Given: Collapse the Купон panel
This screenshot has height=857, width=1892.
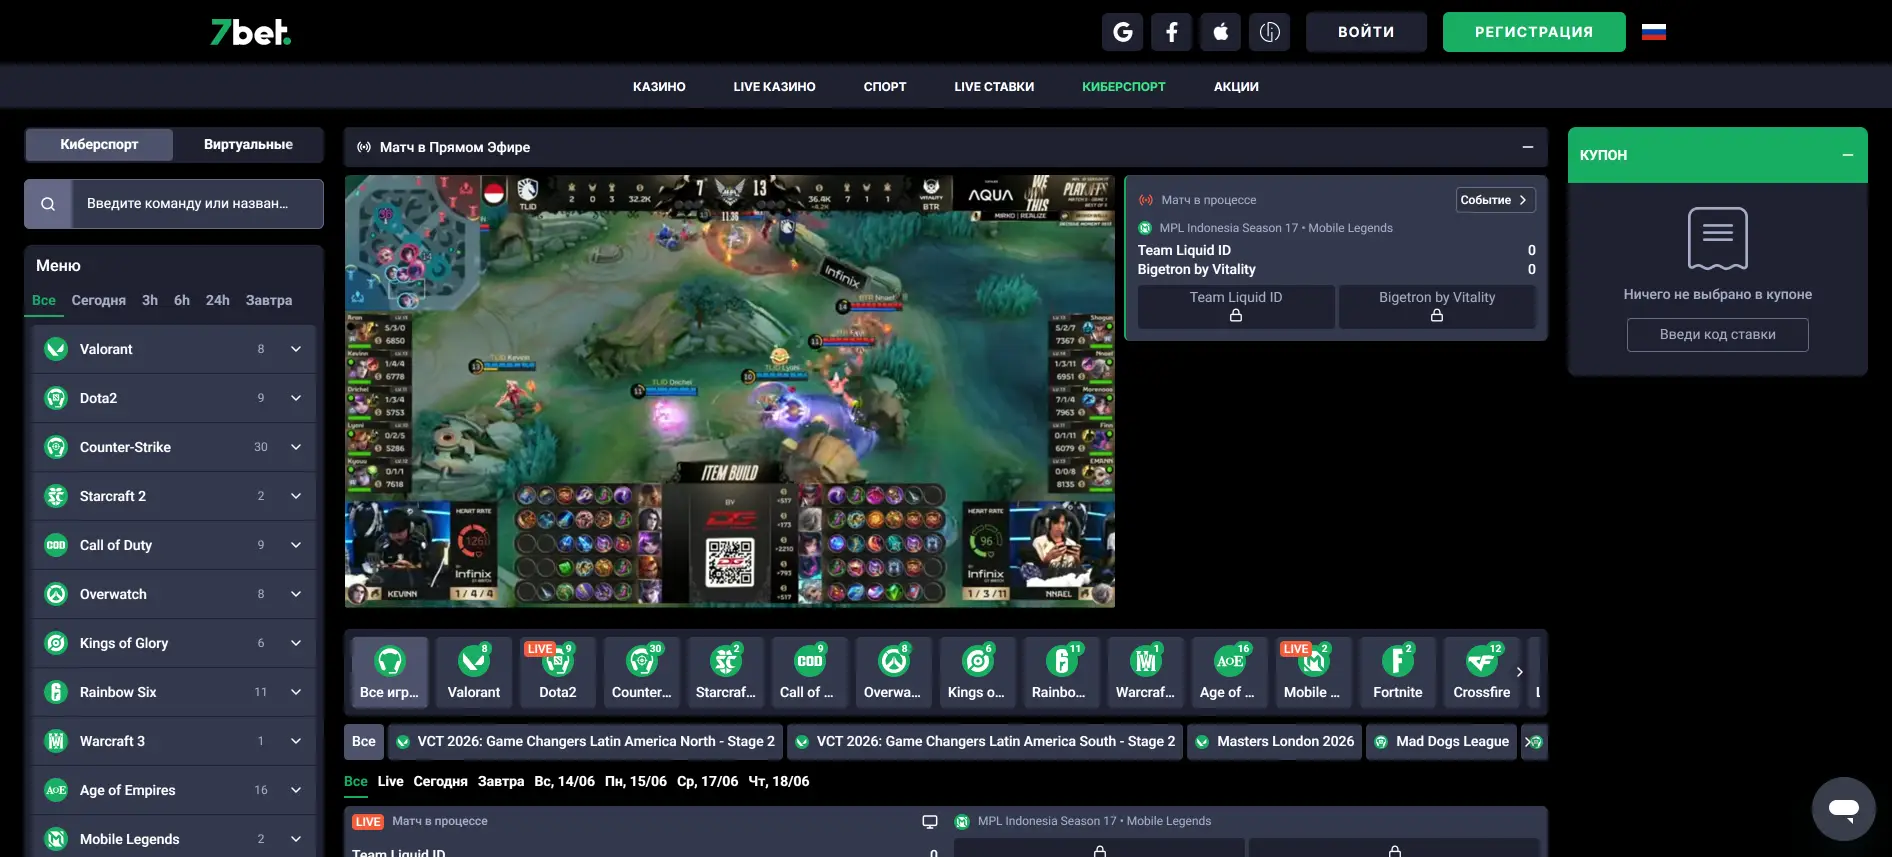Looking at the screenshot, I should [1848, 155].
